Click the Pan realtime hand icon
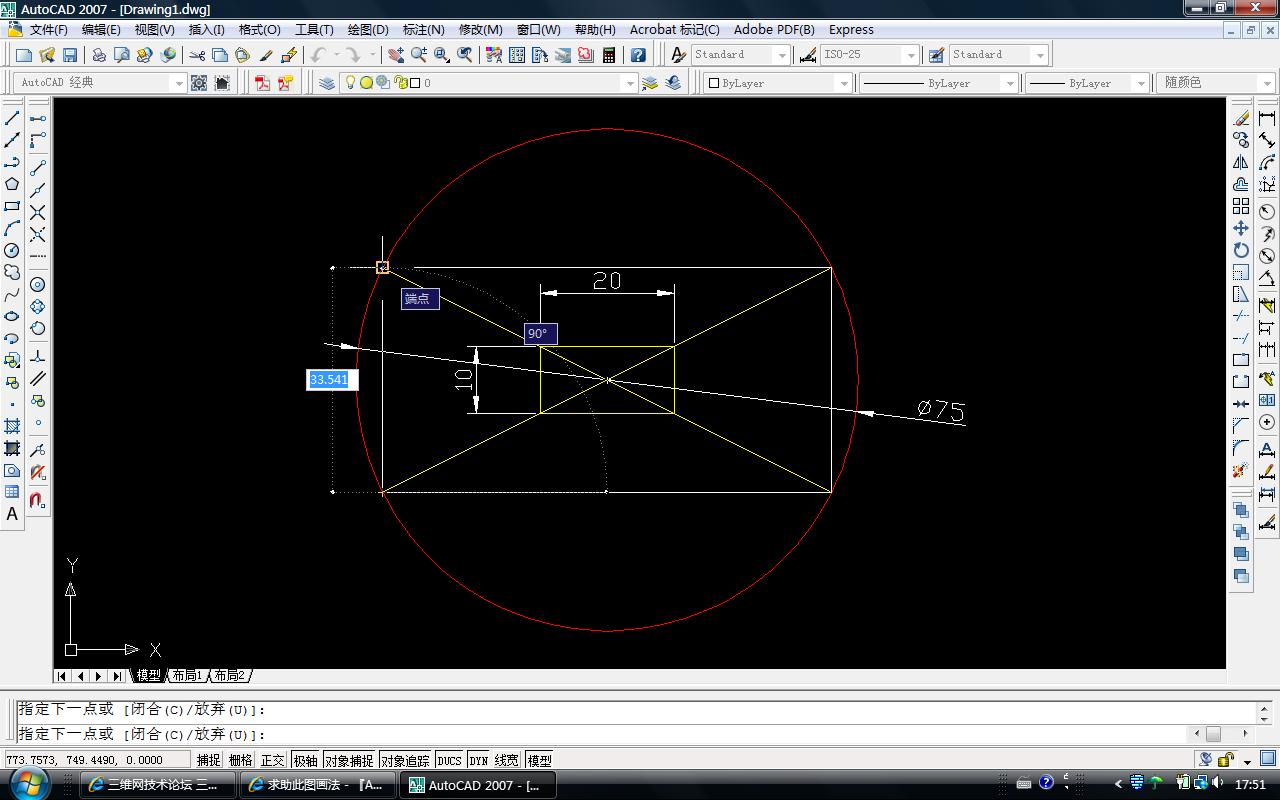The image size is (1280, 800). pos(396,55)
